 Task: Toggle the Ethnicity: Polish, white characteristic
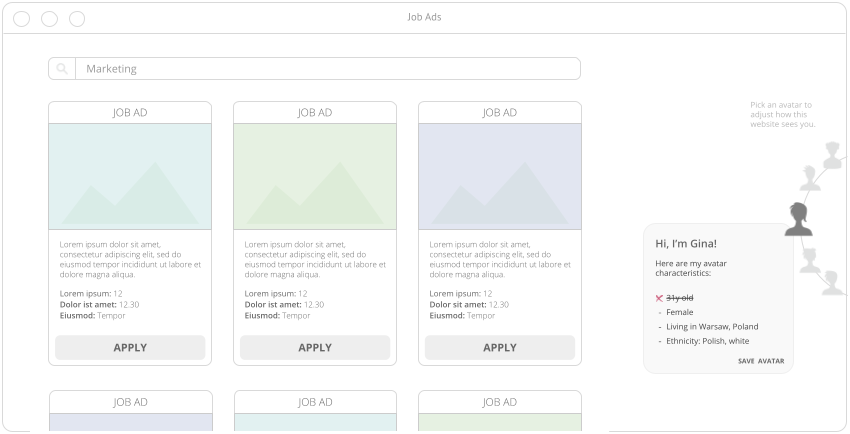(x=707, y=341)
